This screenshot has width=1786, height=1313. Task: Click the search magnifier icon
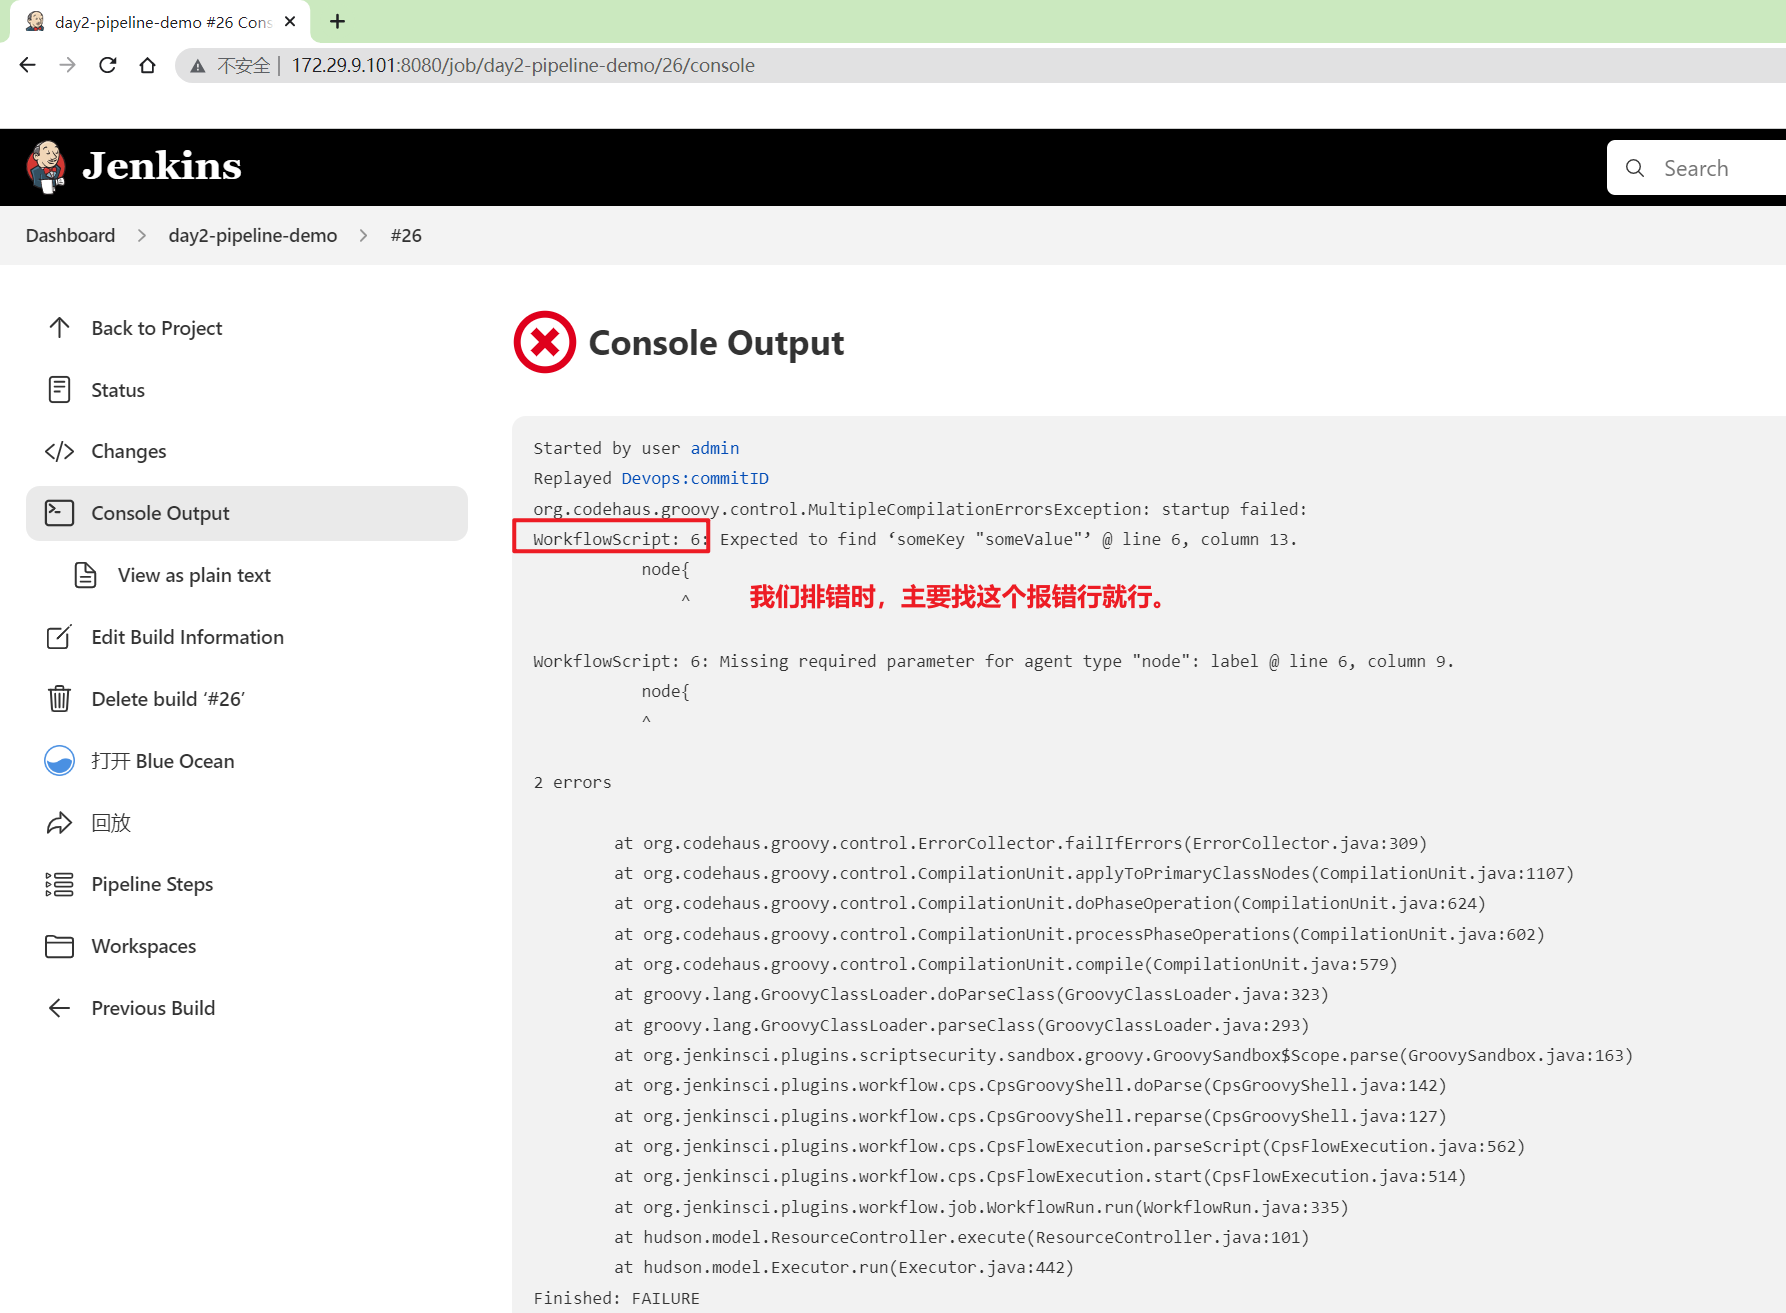click(1635, 168)
